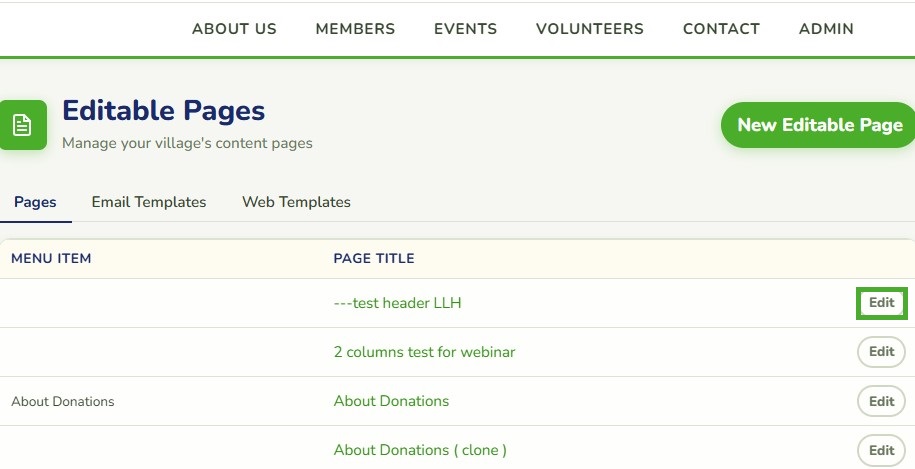The height and width of the screenshot is (469, 915).
Task: Create a New Editable Page
Action: tap(818, 125)
